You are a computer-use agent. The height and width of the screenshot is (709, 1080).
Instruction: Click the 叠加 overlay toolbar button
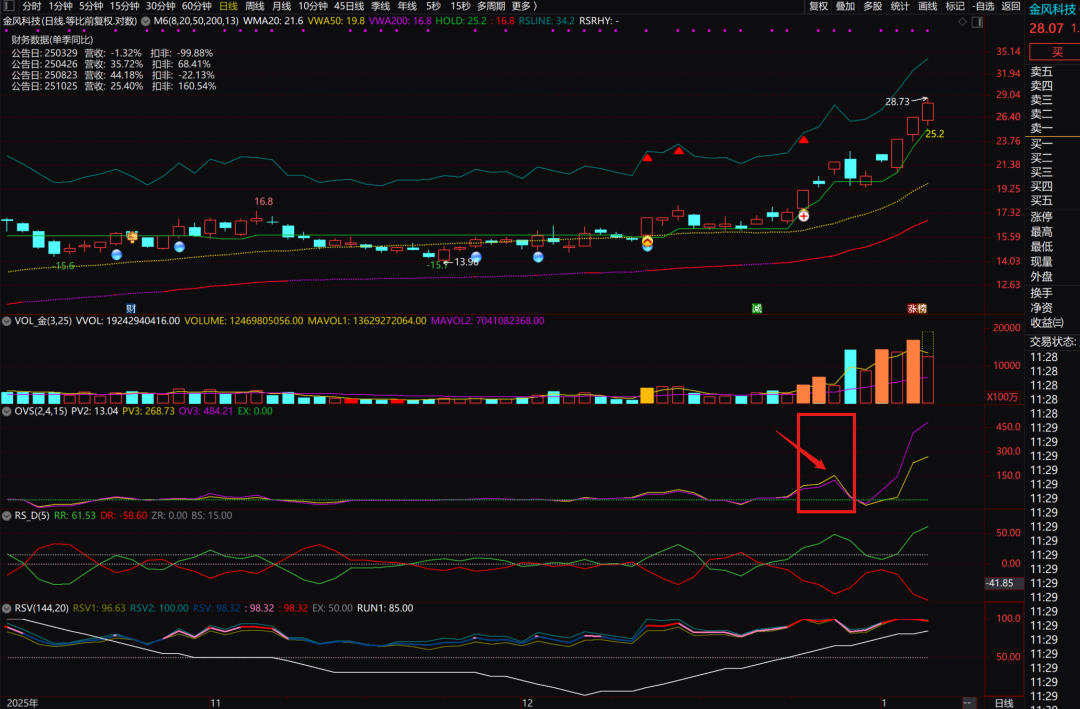[x=845, y=6]
